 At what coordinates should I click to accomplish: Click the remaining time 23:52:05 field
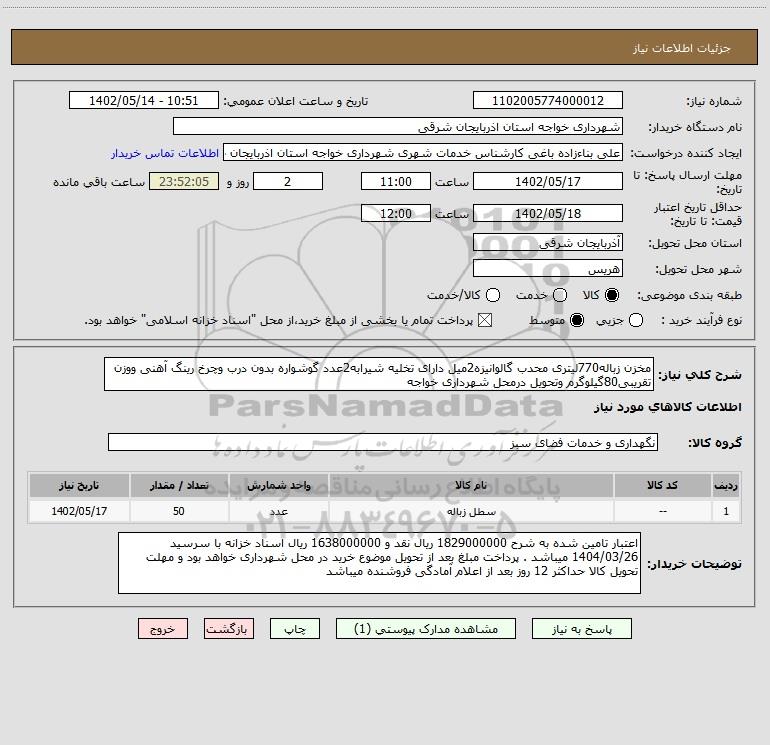coord(184,181)
